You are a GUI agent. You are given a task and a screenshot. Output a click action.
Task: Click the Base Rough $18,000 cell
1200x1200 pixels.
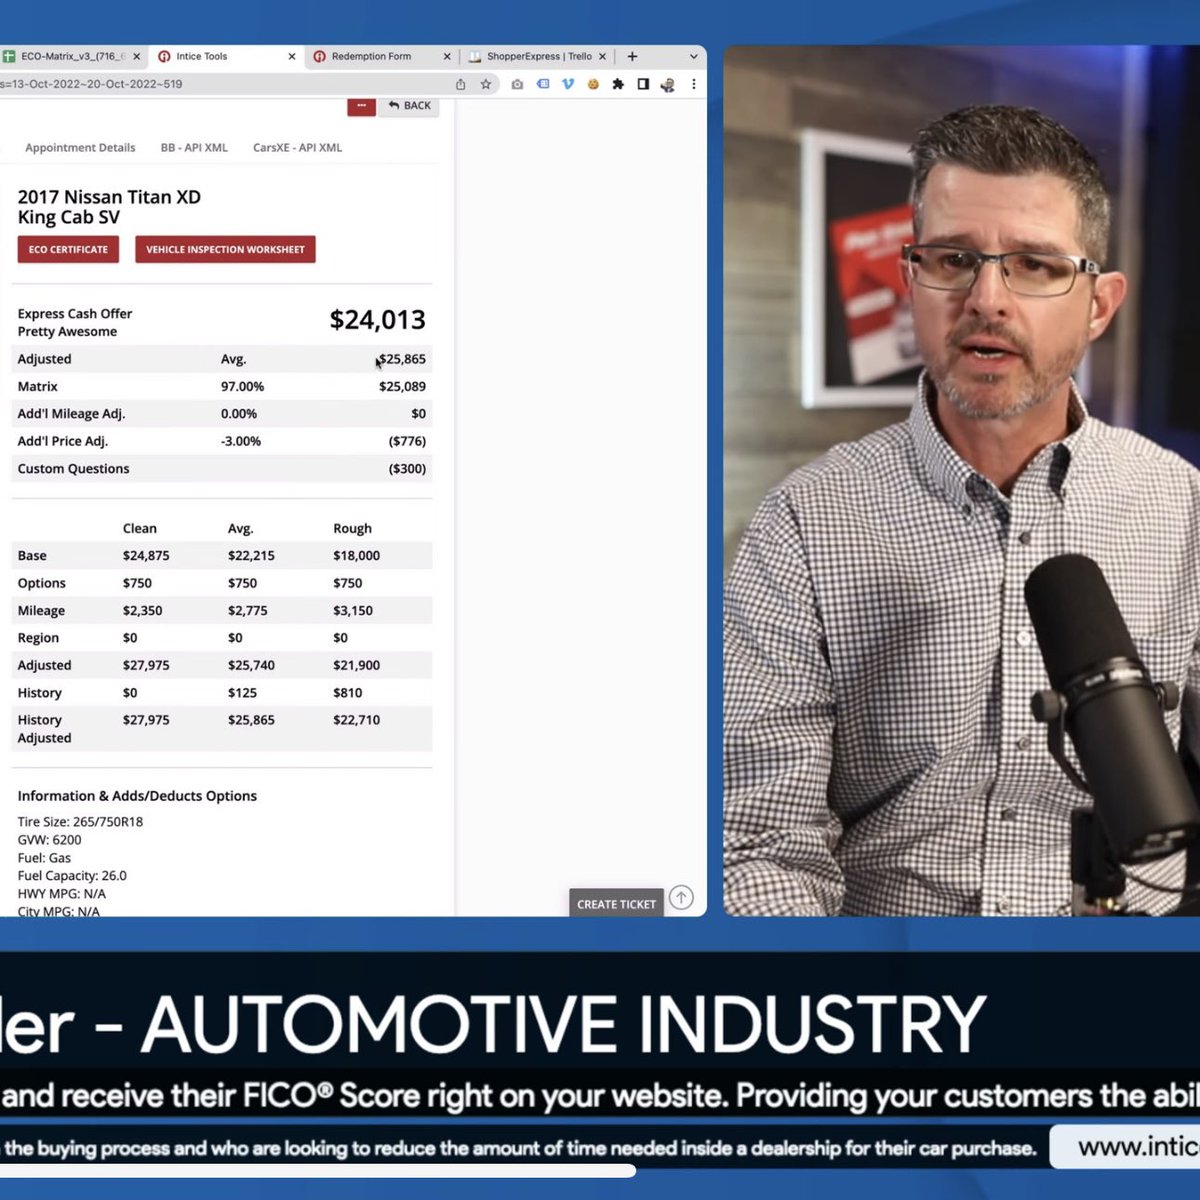point(356,555)
